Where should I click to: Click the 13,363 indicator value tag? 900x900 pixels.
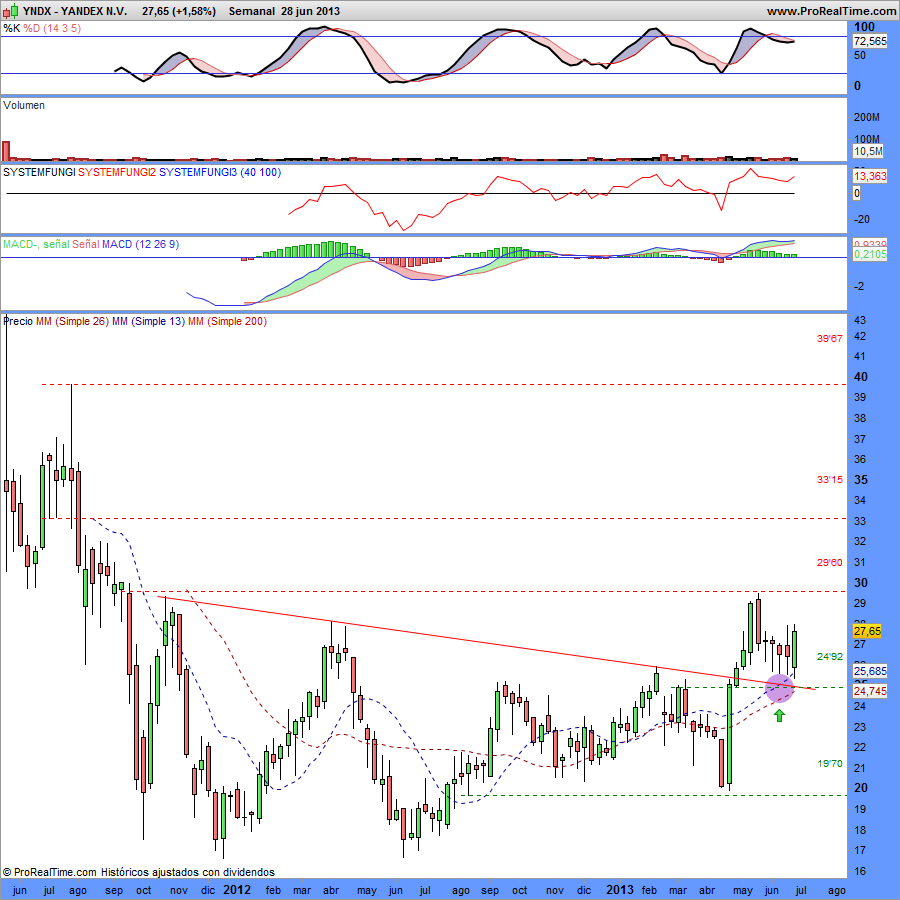point(870,176)
